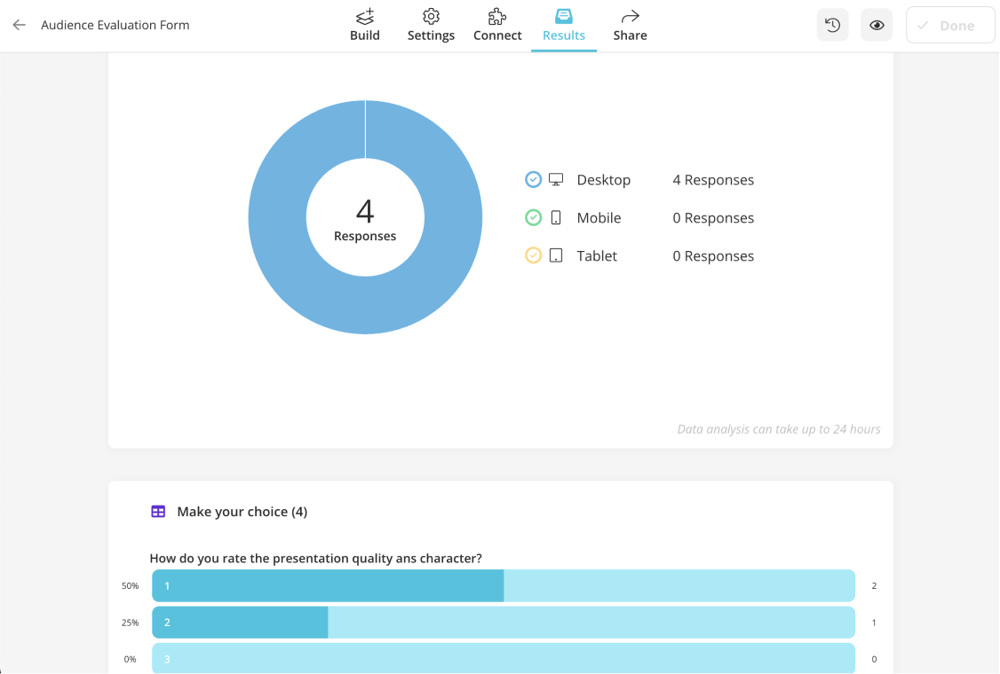This screenshot has height=674, width=1000.
Task: Click the Tablet device icon in the legend
Action: pos(556,255)
